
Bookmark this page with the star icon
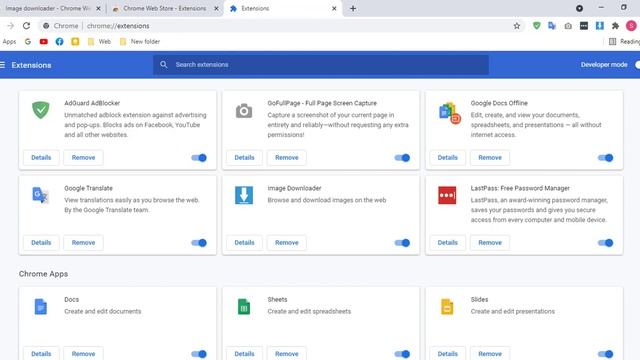pyautogui.click(x=517, y=26)
